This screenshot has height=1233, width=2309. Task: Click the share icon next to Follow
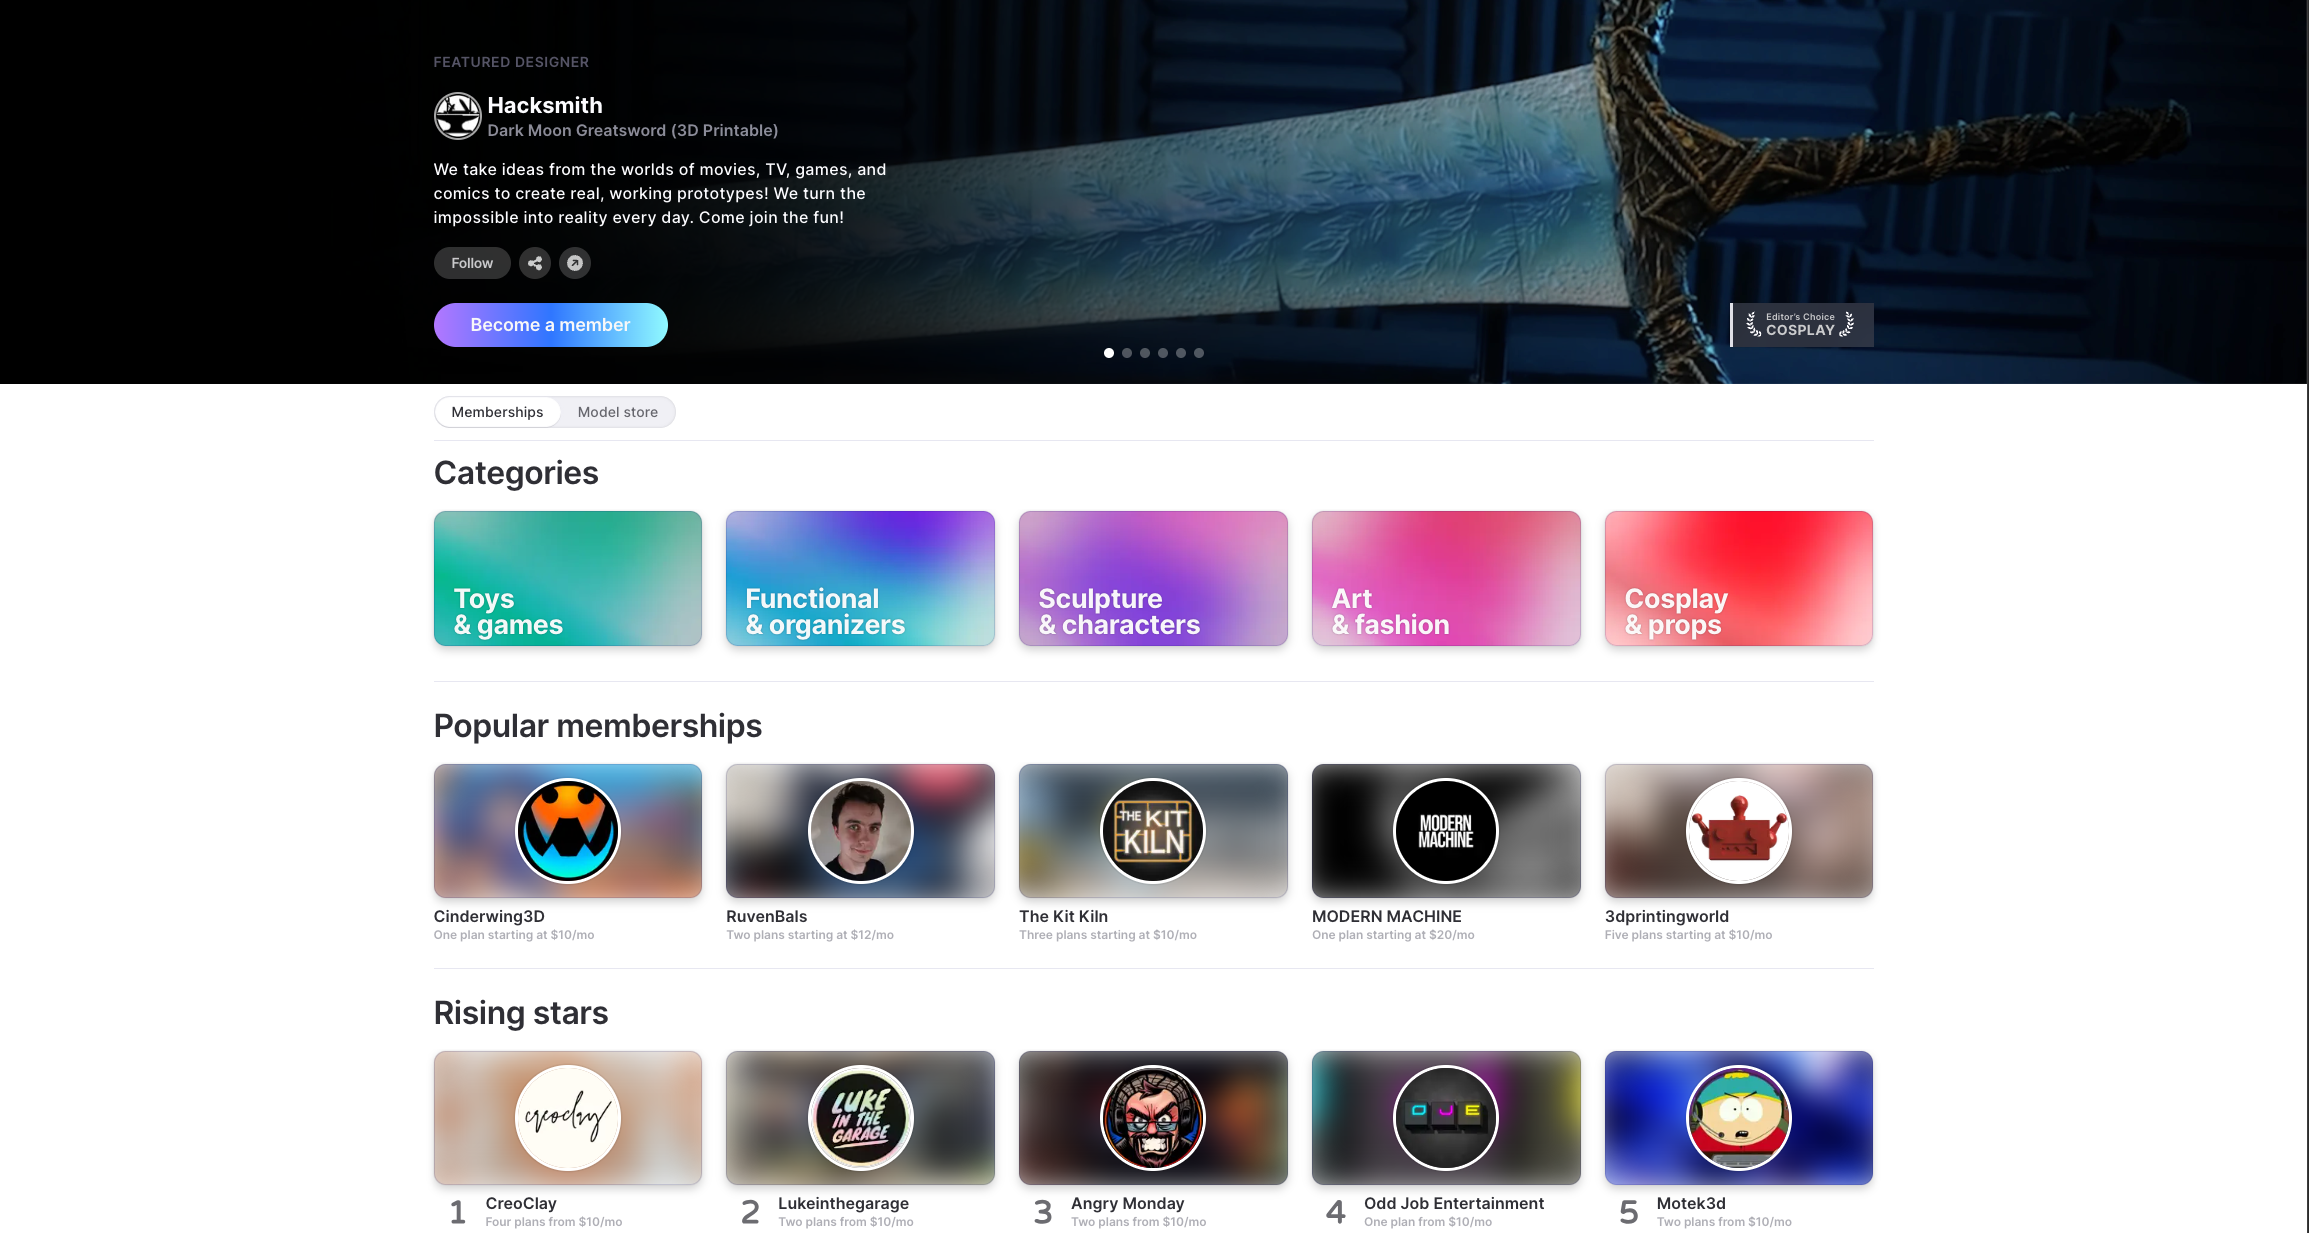pyautogui.click(x=535, y=263)
